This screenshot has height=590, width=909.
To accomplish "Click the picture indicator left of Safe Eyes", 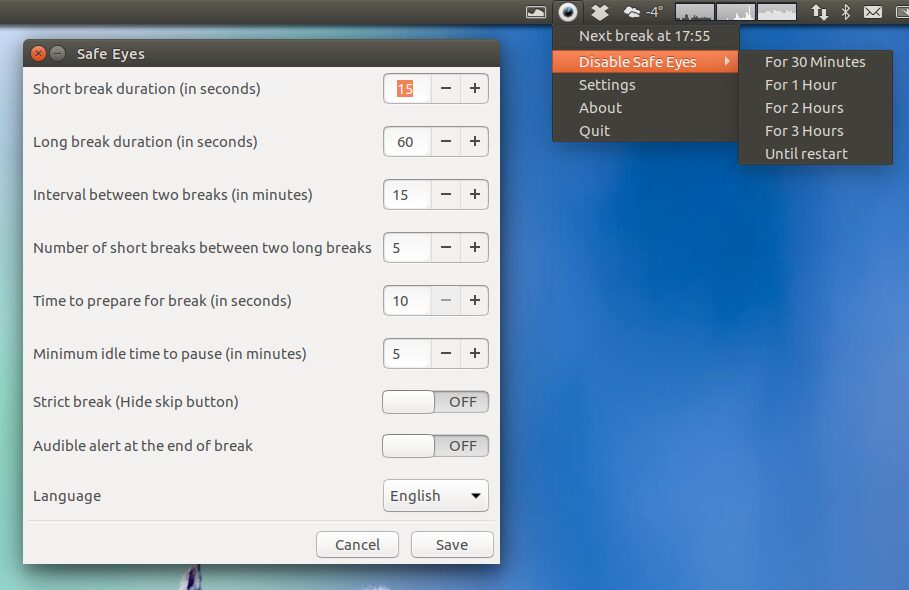I will tap(537, 12).
